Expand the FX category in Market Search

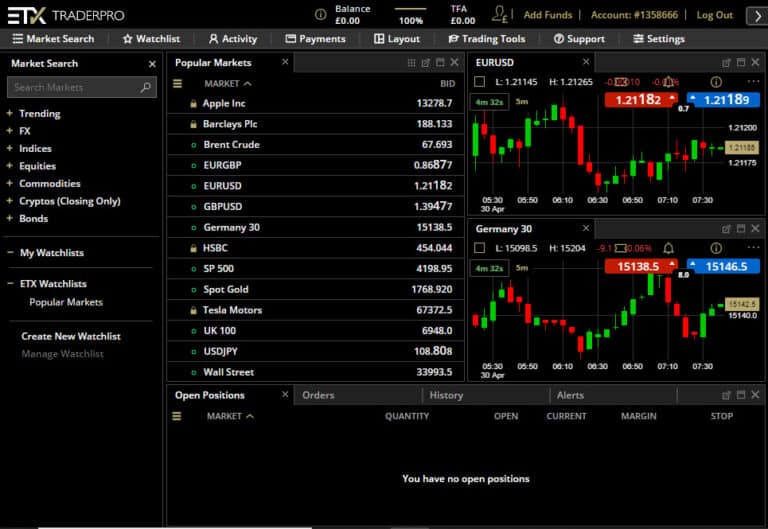(x=9, y=131)
